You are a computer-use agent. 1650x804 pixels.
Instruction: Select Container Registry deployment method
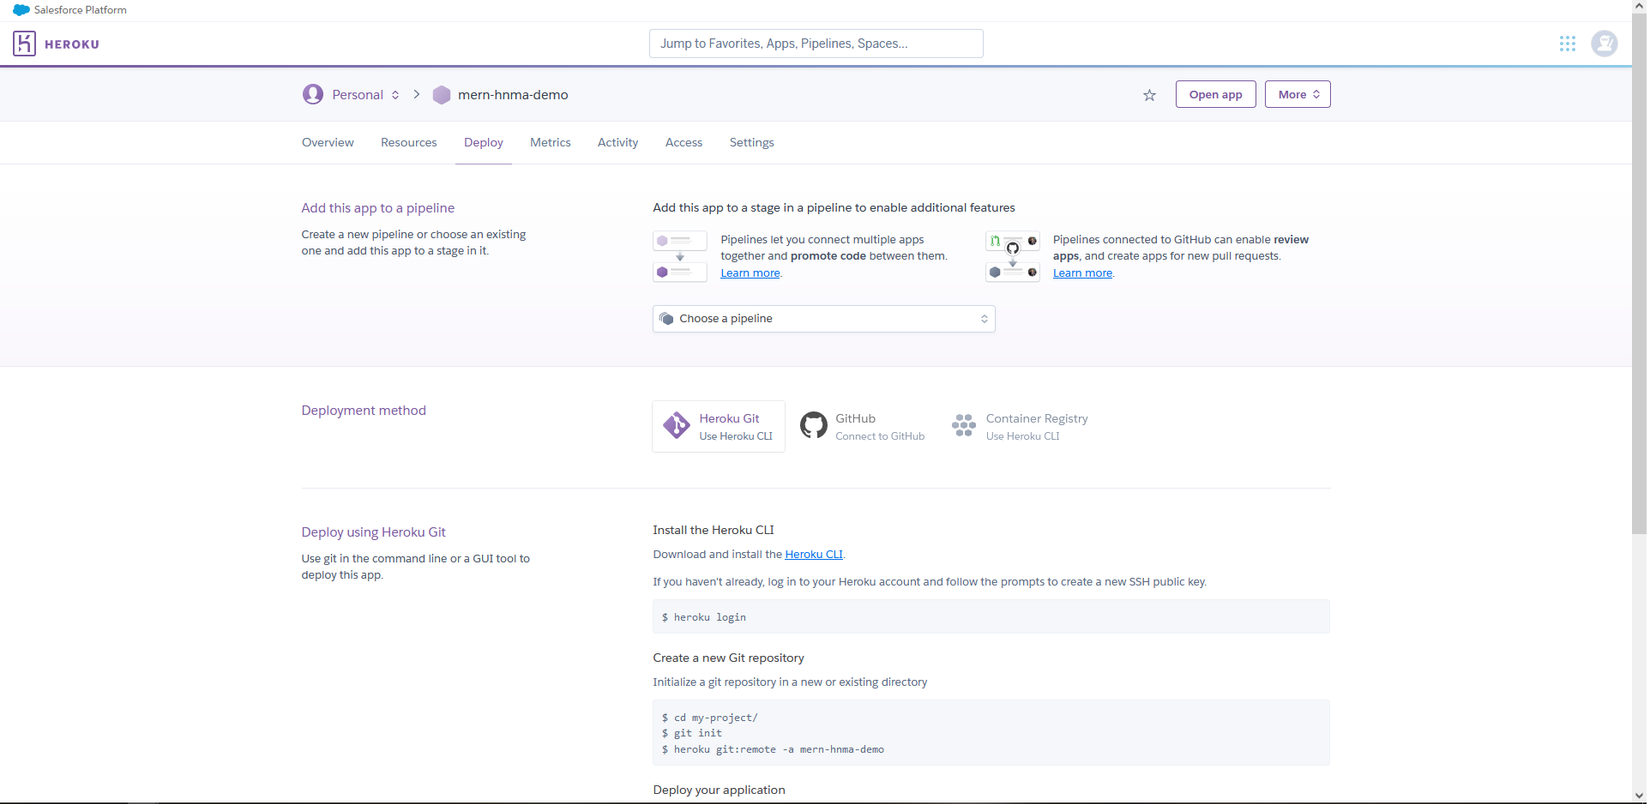[x=1020, y=426]
